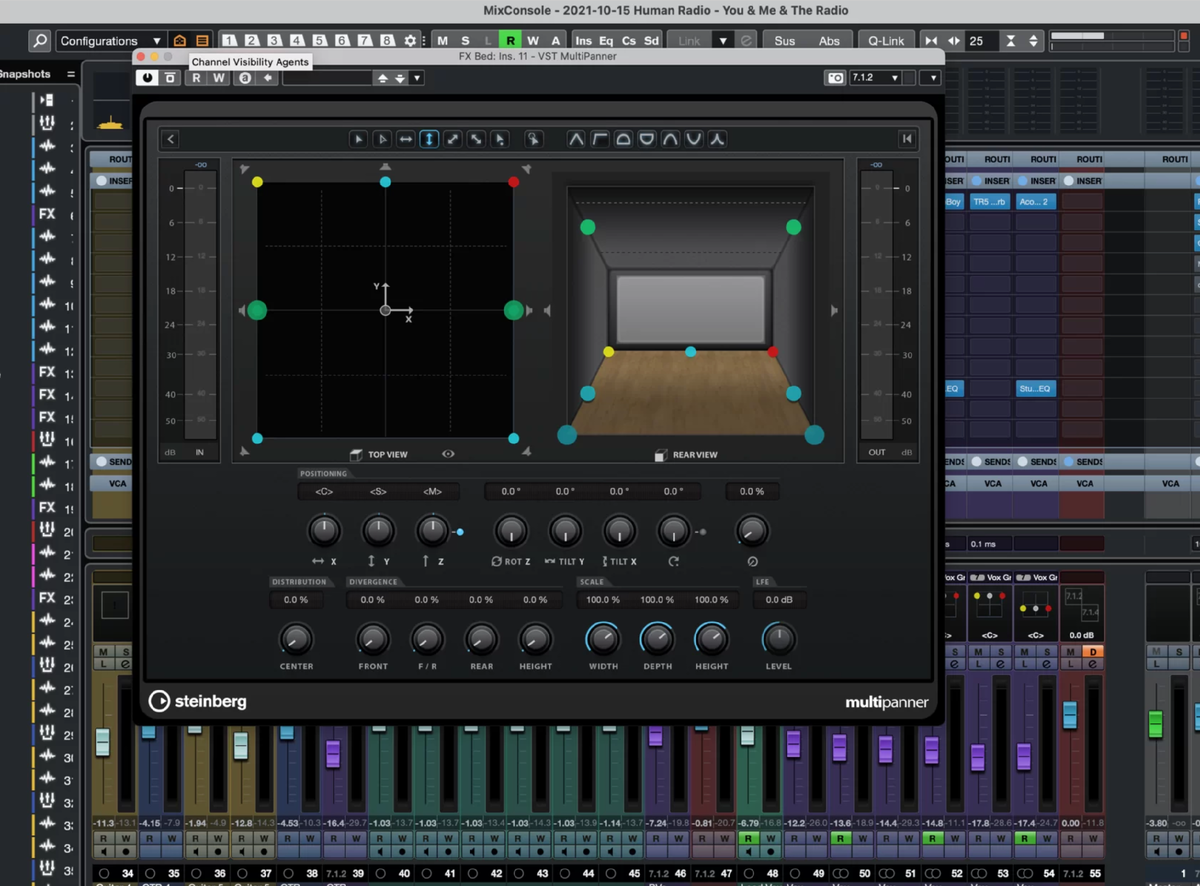
Task: Toggle the Top View eye visibility icon
Action: click(448, 454)
